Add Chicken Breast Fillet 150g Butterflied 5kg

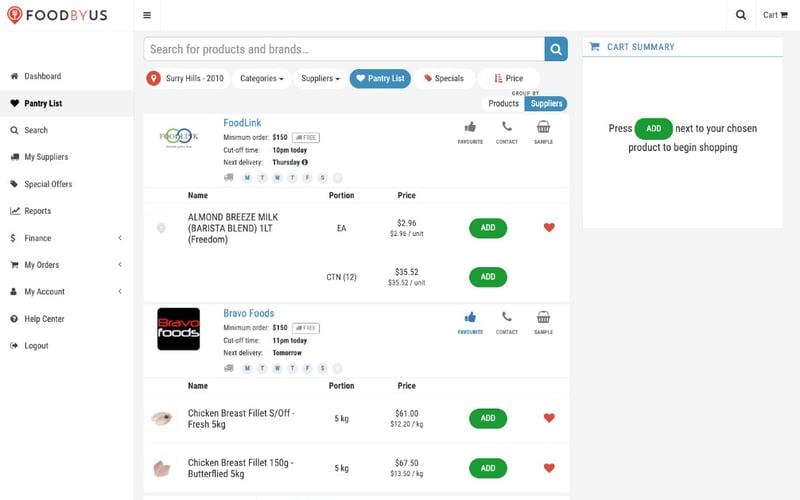pos(488,468)
